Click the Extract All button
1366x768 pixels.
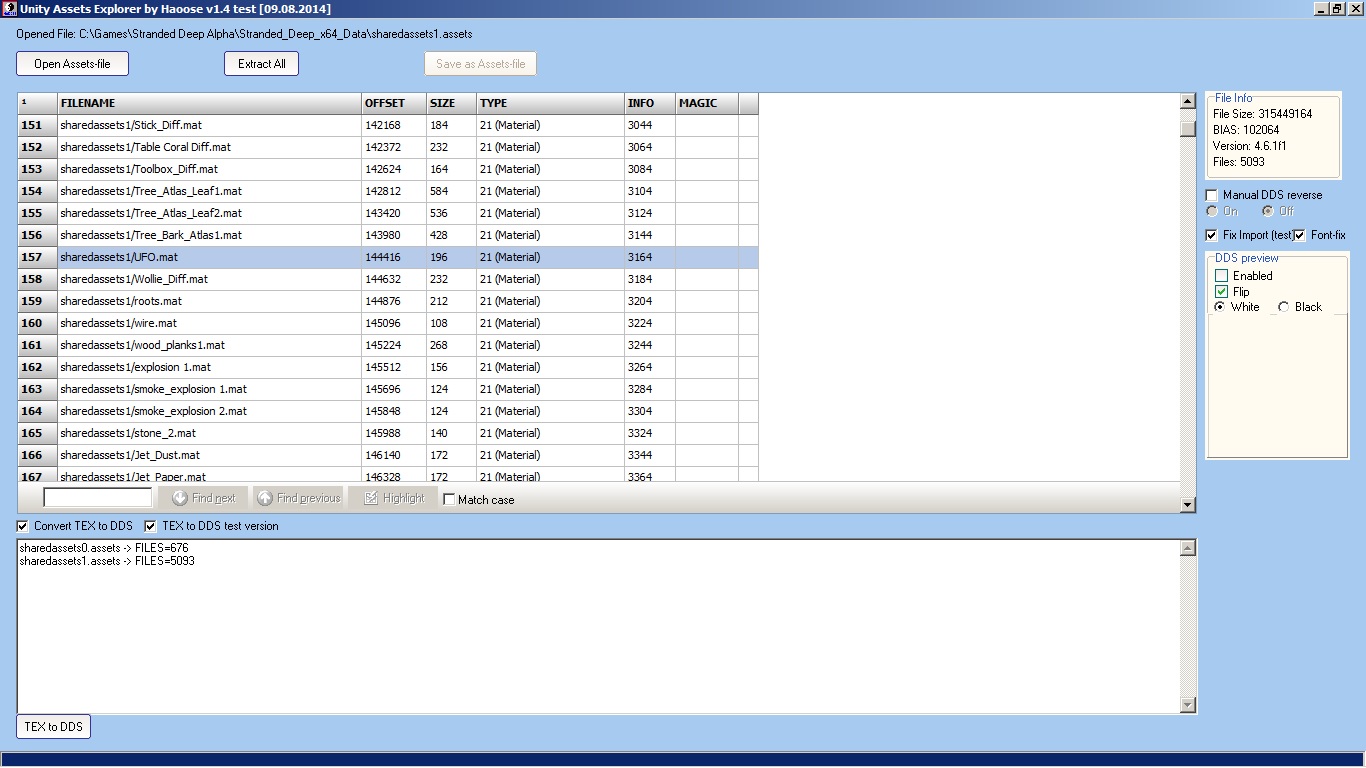261,64
